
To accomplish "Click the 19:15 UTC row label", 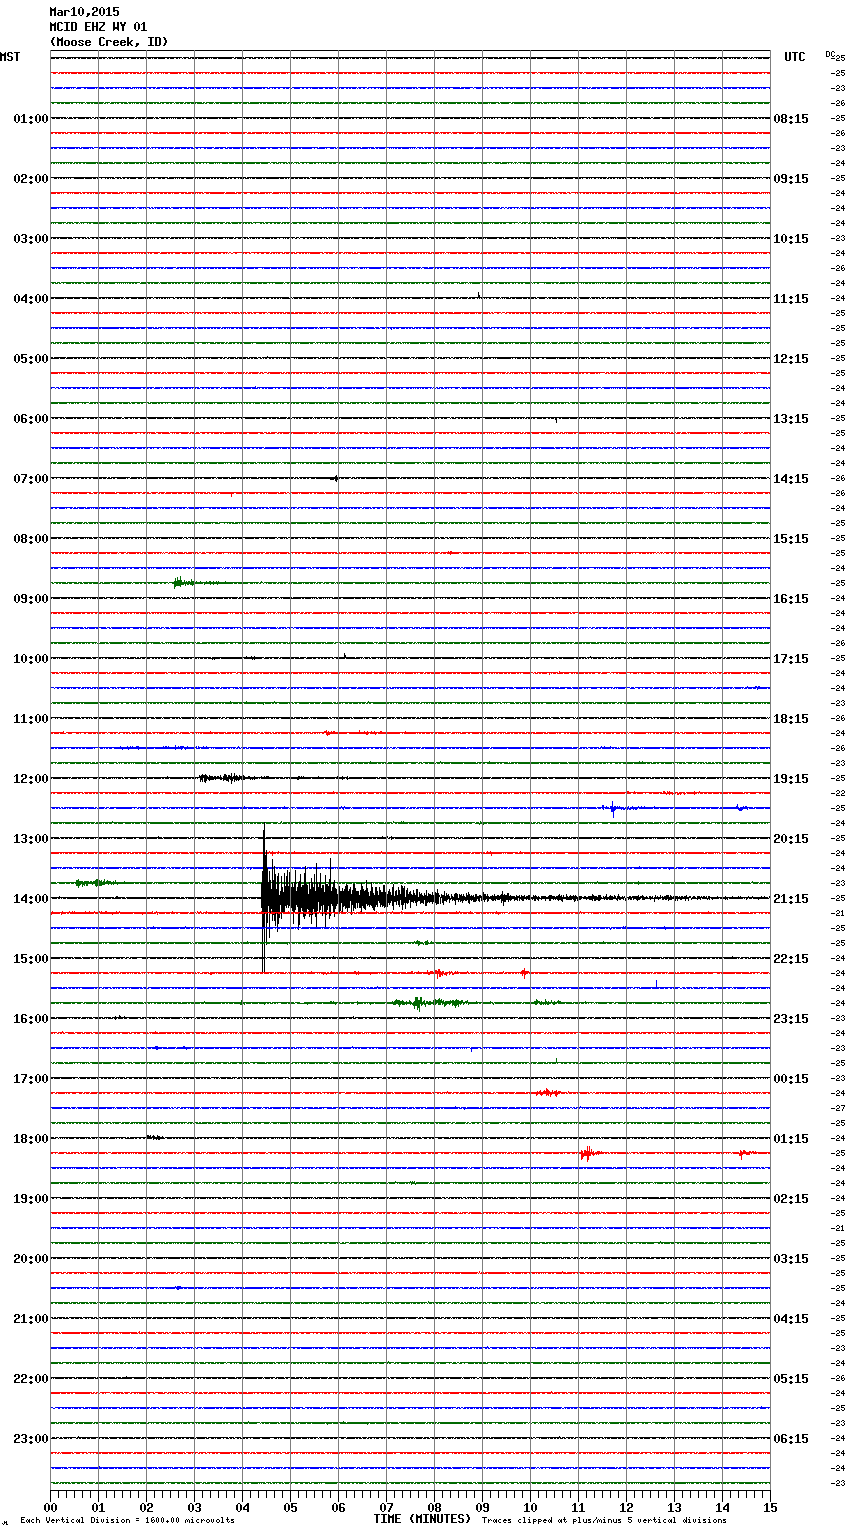I will pos(791,779).
